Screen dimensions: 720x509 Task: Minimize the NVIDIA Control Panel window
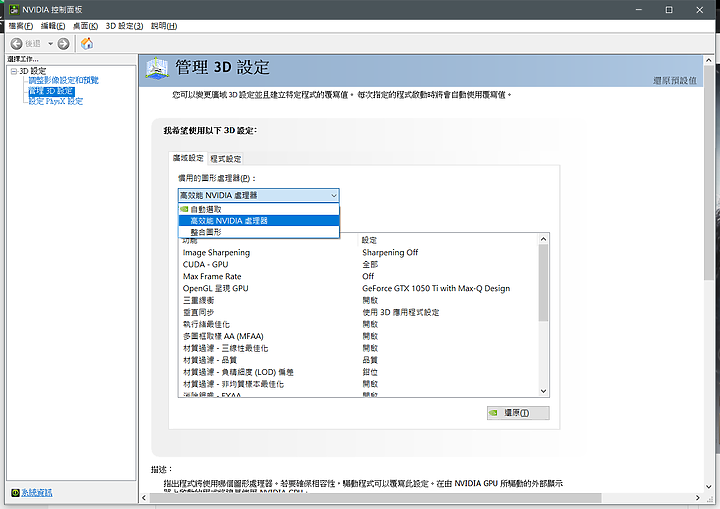(639, 10)
